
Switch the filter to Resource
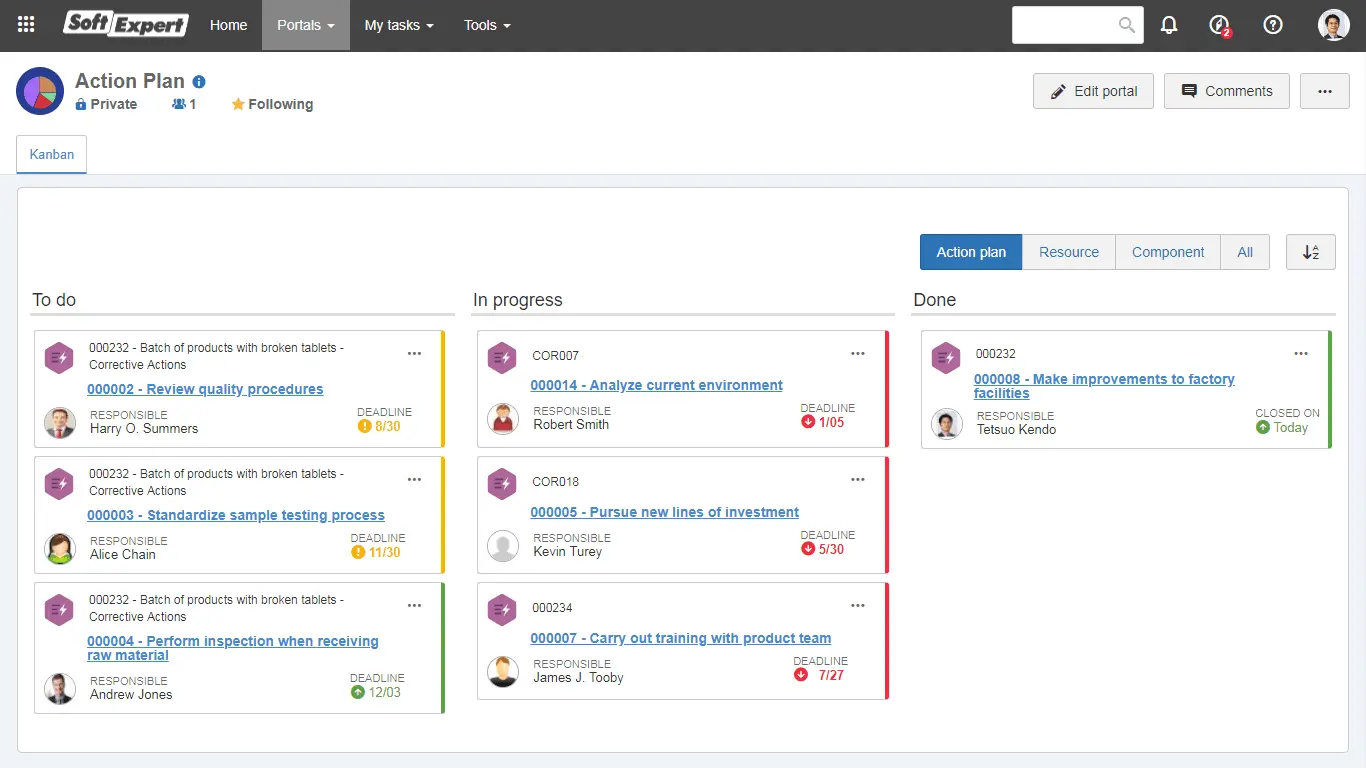click(x=1068, y=252)
